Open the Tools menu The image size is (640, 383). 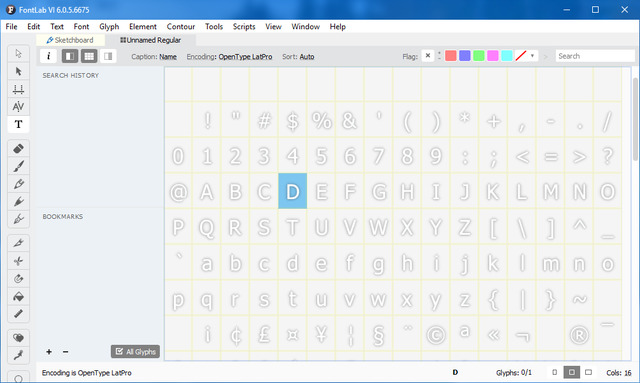[x=214, y=27]
